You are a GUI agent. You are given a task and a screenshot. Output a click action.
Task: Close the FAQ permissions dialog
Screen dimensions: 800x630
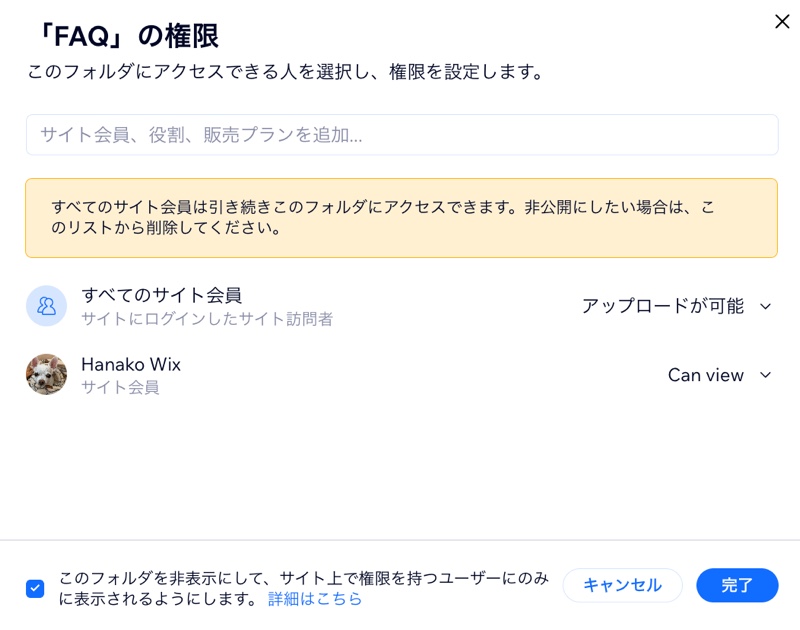point(782,21)
